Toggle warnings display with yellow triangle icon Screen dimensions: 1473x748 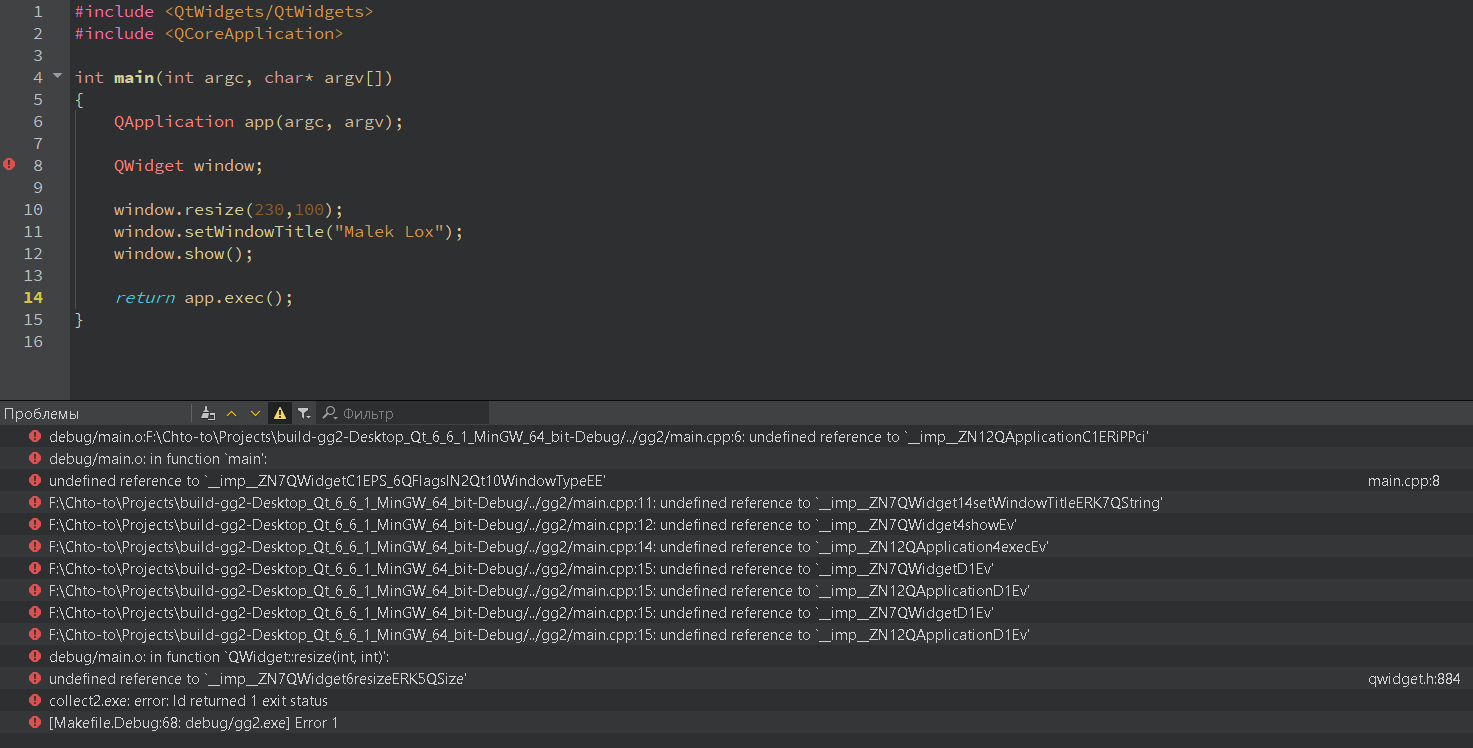[x=280, y=413]
